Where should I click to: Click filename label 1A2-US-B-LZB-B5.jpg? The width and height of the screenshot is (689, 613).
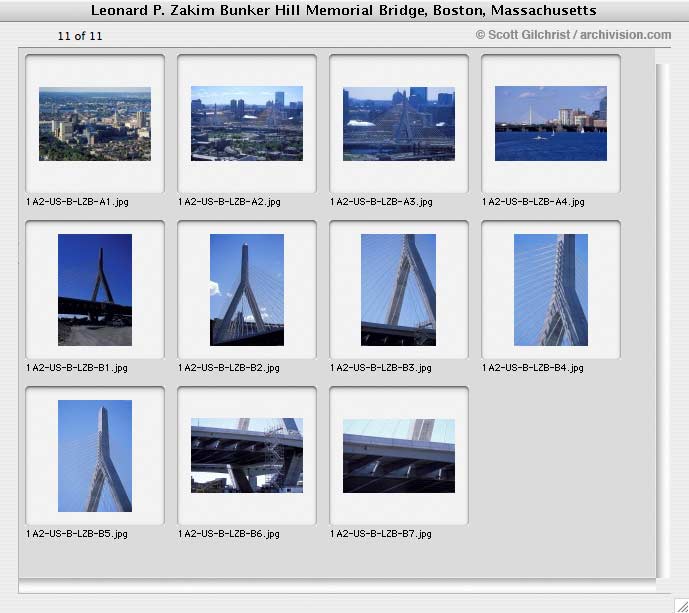77,534
